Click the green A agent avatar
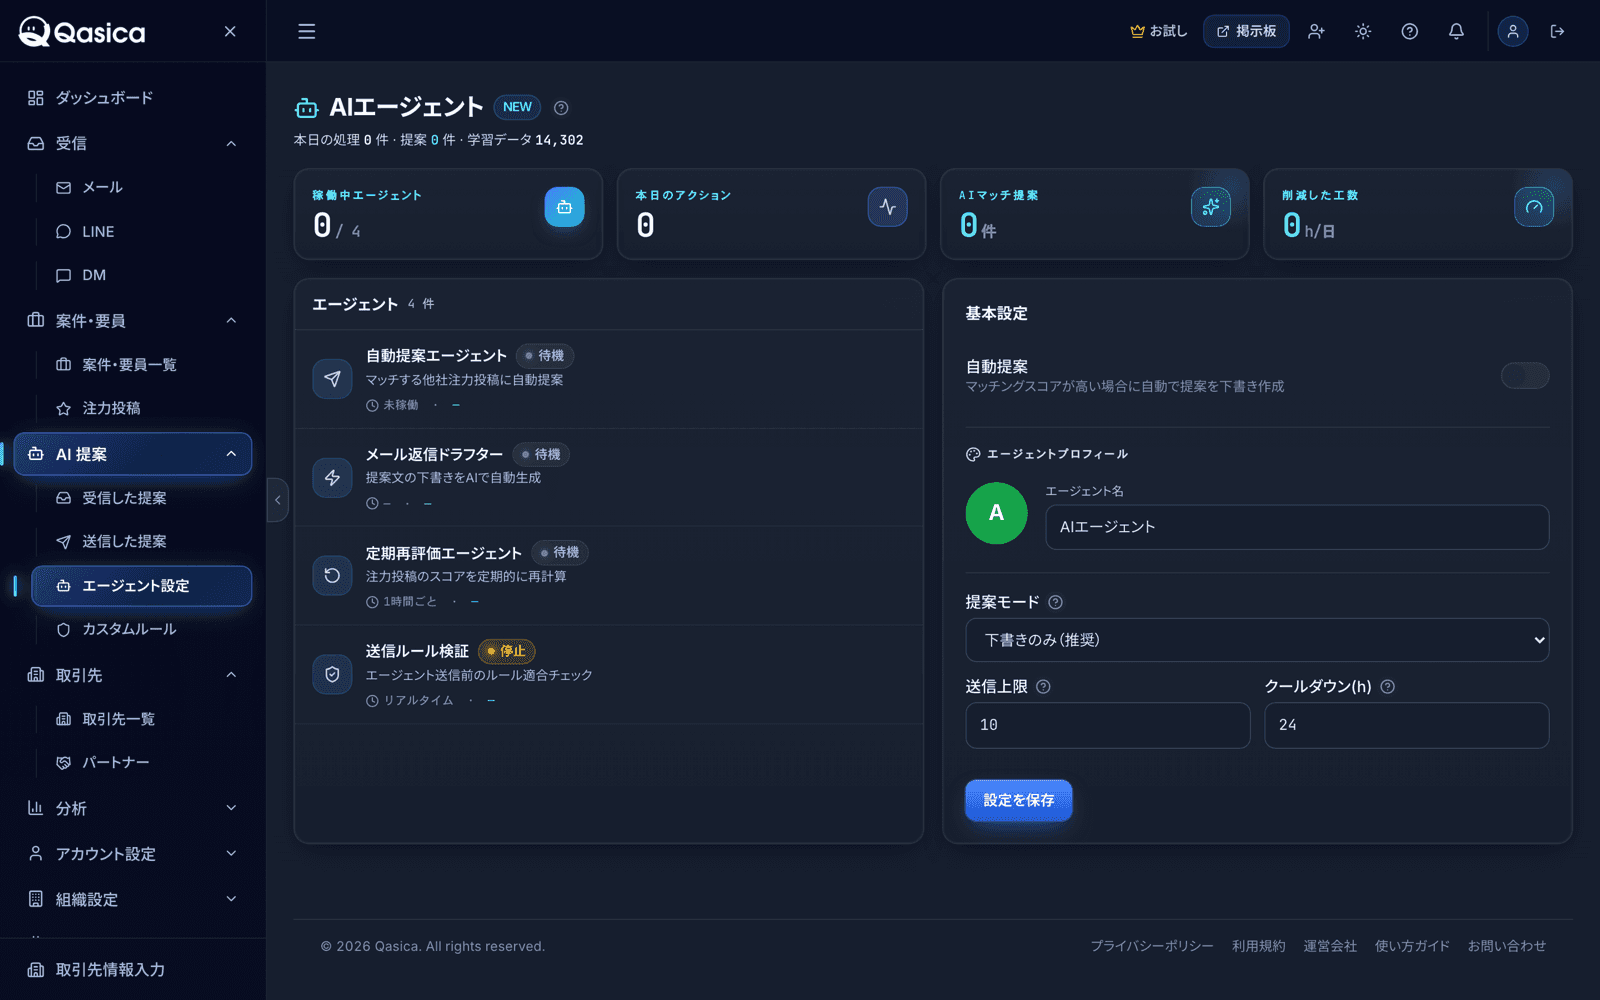The image size is (1600, 1000). pos(996,513)
